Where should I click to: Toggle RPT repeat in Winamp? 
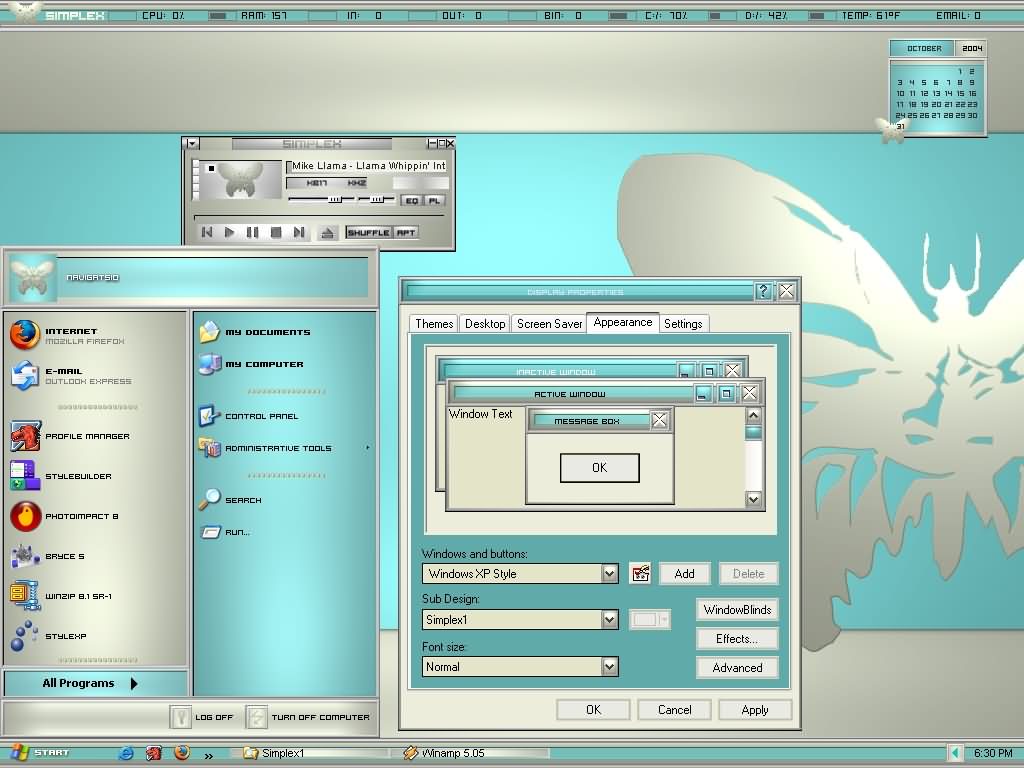pos(406,232)
